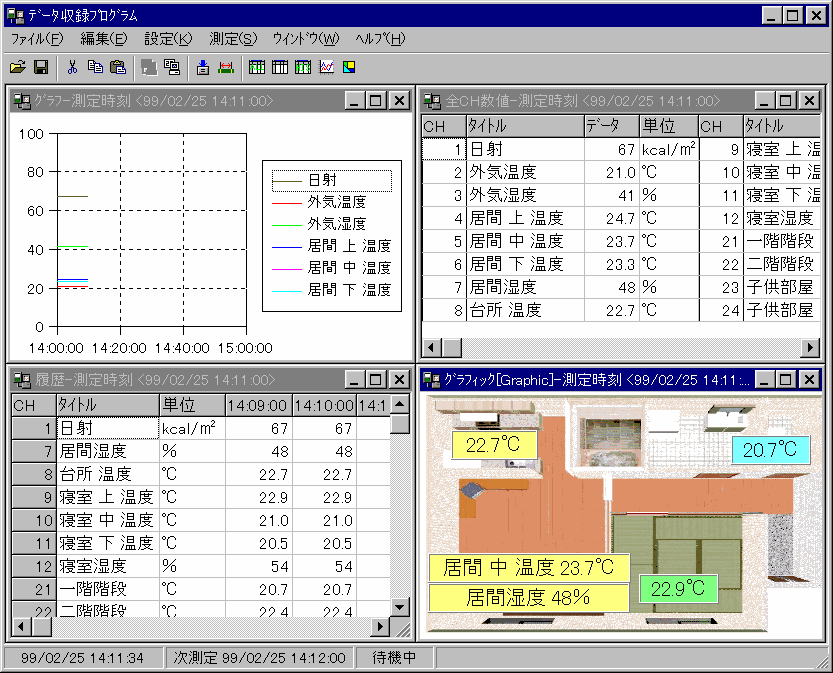
Task: Click the 全CH数値 window title bar icon
Action: point(431,101)
